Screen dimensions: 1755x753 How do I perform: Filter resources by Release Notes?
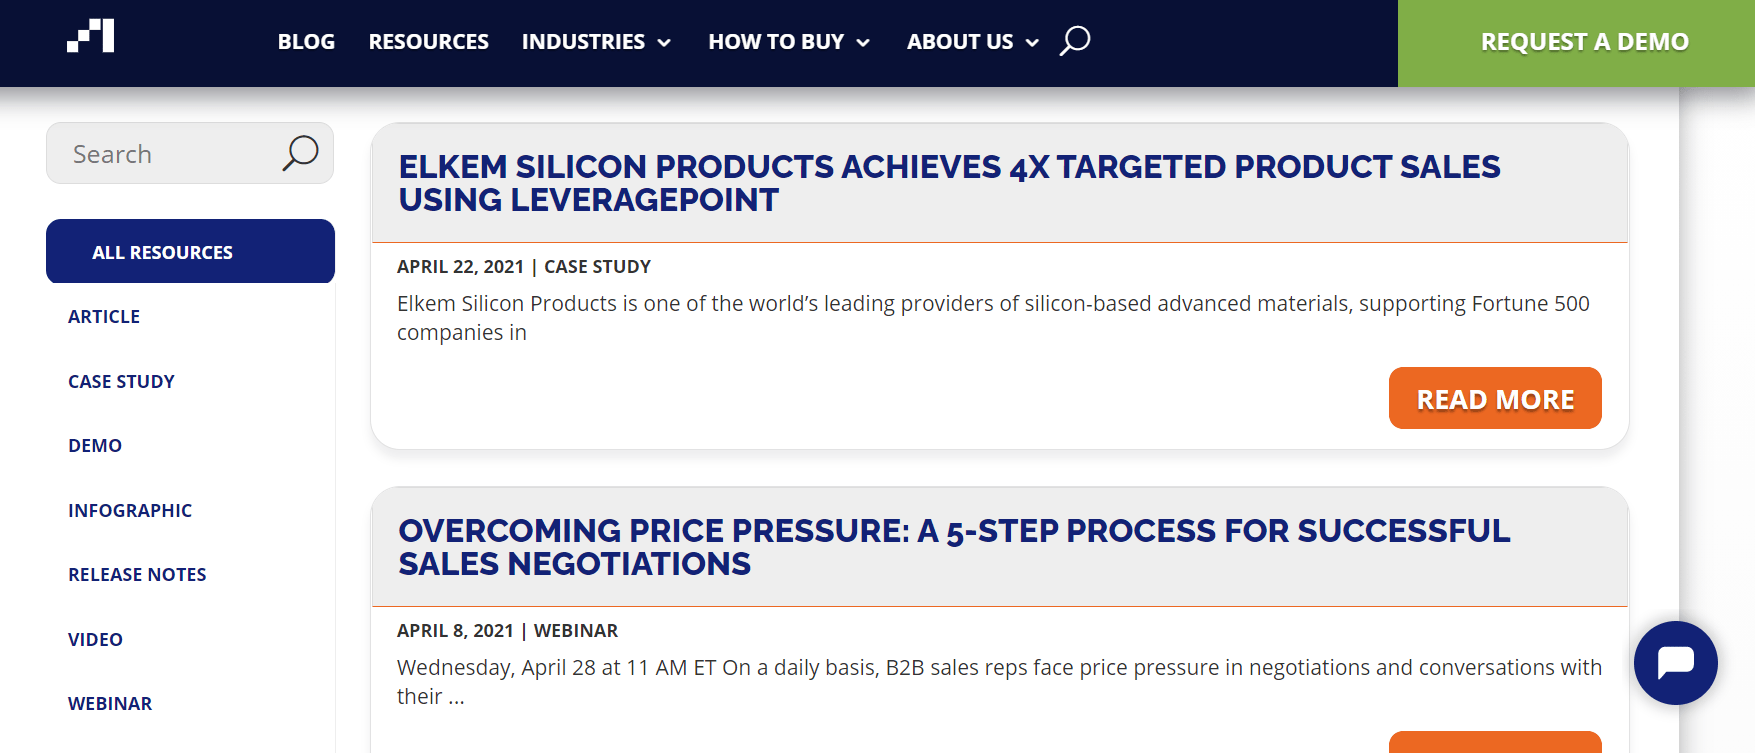137,574
